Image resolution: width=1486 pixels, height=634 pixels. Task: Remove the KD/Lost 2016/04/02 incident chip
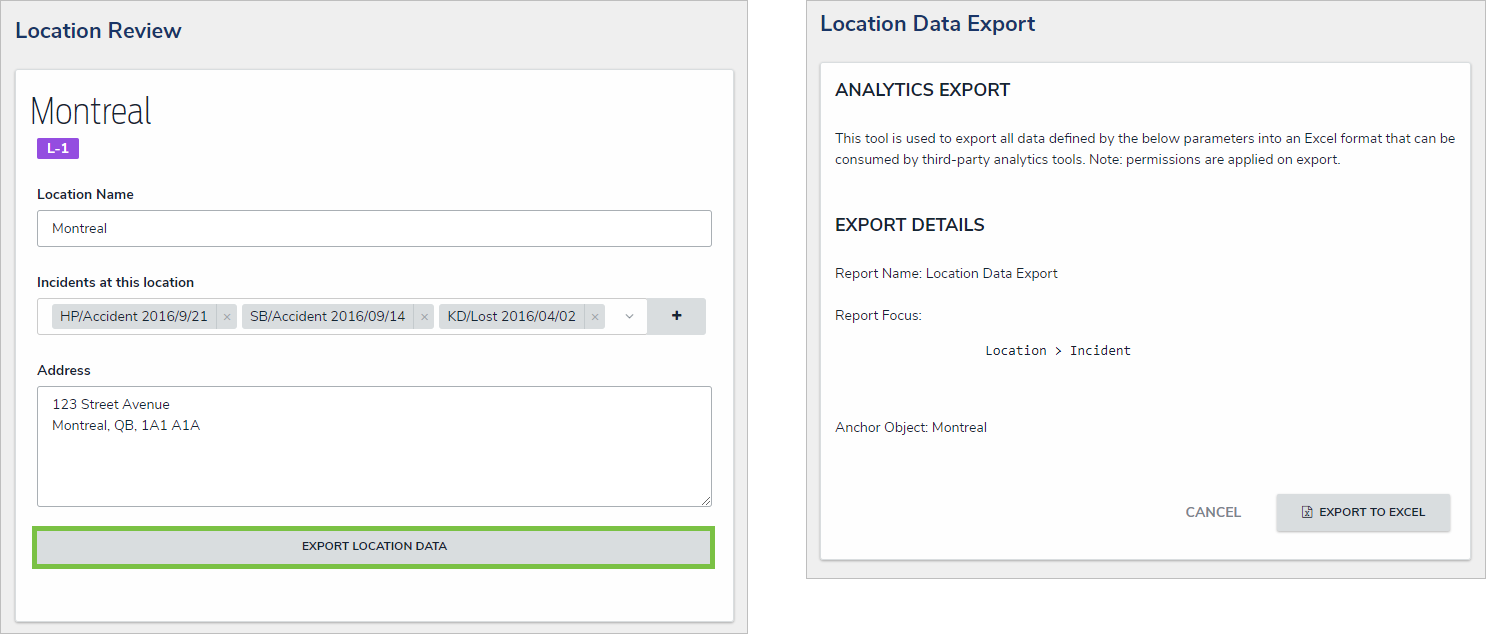click(x=595, y=317)
